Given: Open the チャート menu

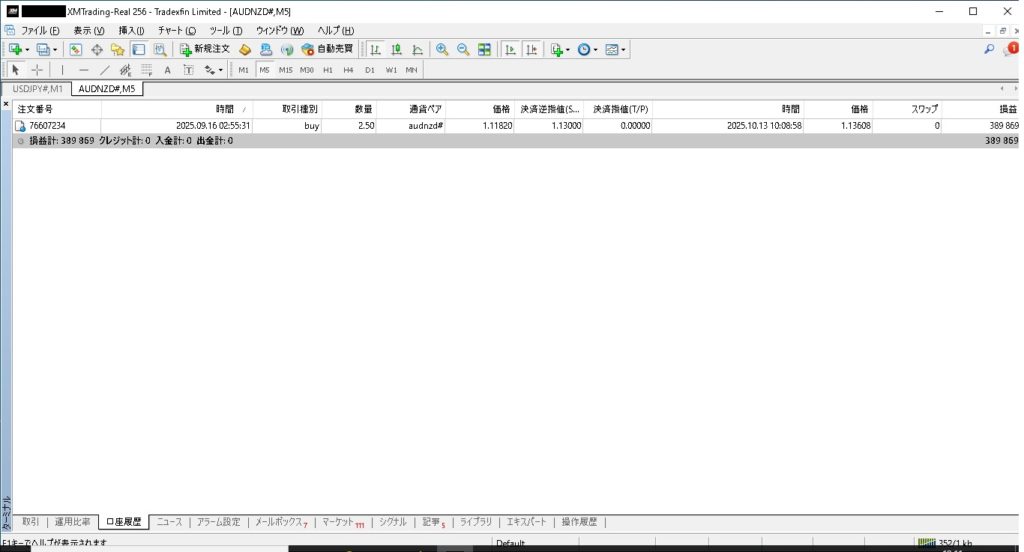Looking at the screenshot, I should tap(176, 30).
